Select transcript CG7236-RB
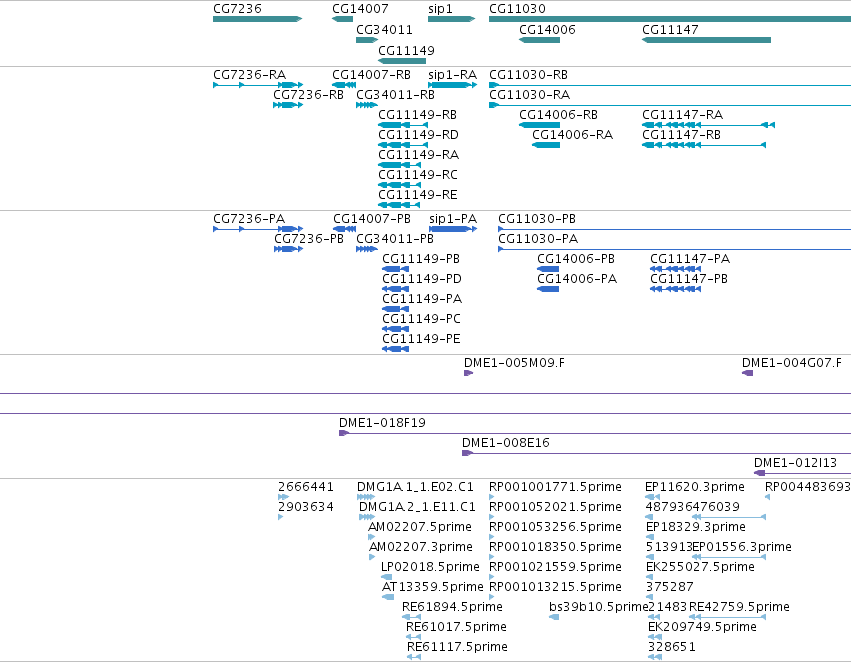Screen dimensions: 851x662 pyautogui.click(x=288, y=105)
